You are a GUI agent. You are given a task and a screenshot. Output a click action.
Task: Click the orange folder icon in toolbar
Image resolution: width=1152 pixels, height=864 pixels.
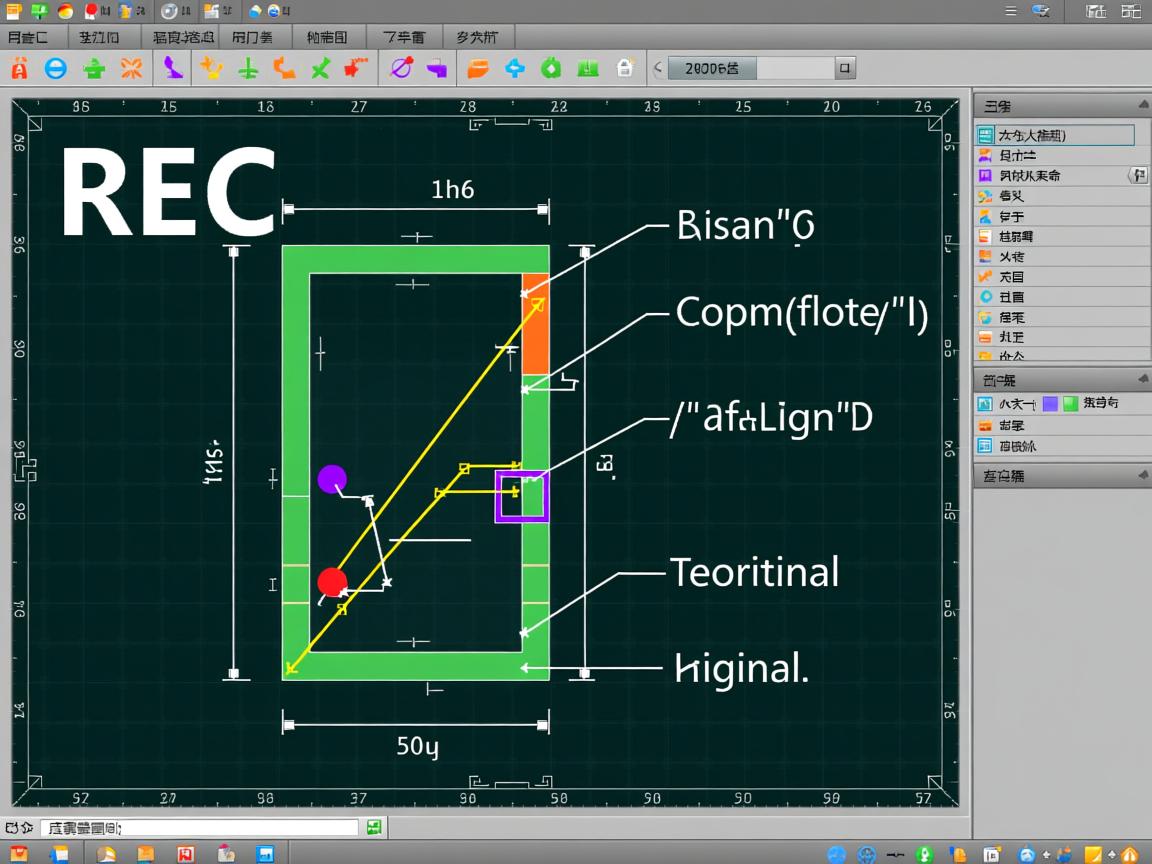(x=478, y=69)
